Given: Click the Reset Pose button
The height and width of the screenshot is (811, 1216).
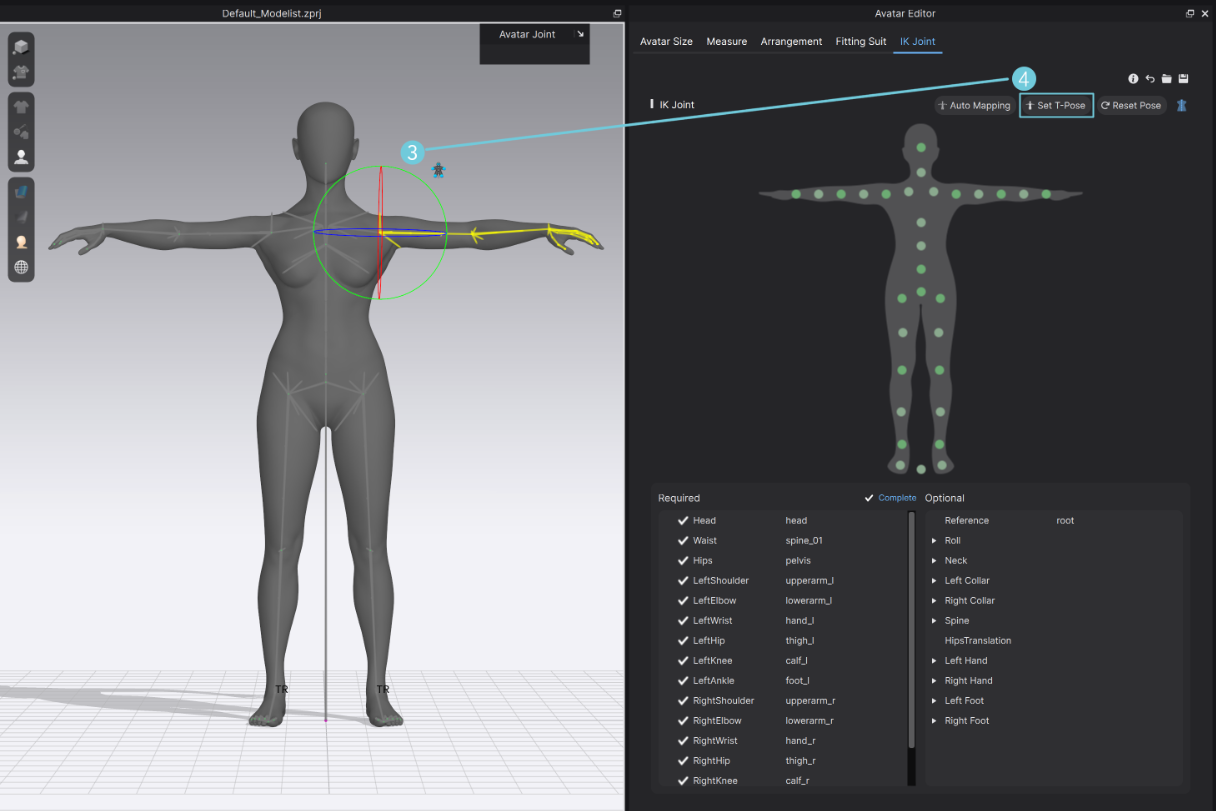Looking at the screenshot, I should coord(1131,105).
